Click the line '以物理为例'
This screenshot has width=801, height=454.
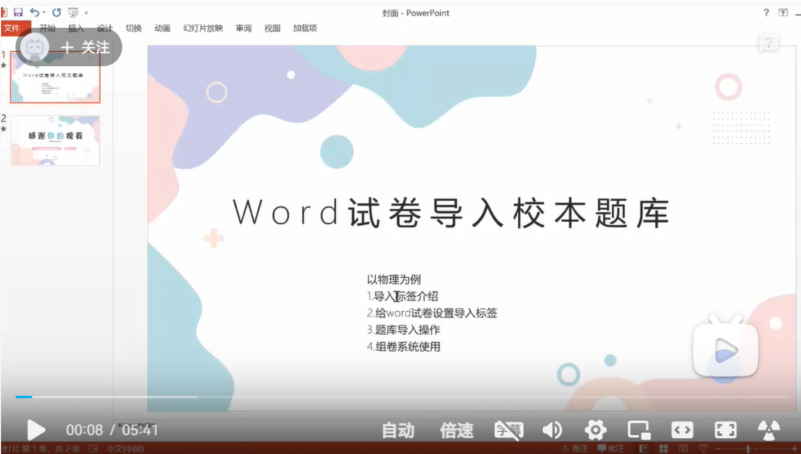click(394, 279)
